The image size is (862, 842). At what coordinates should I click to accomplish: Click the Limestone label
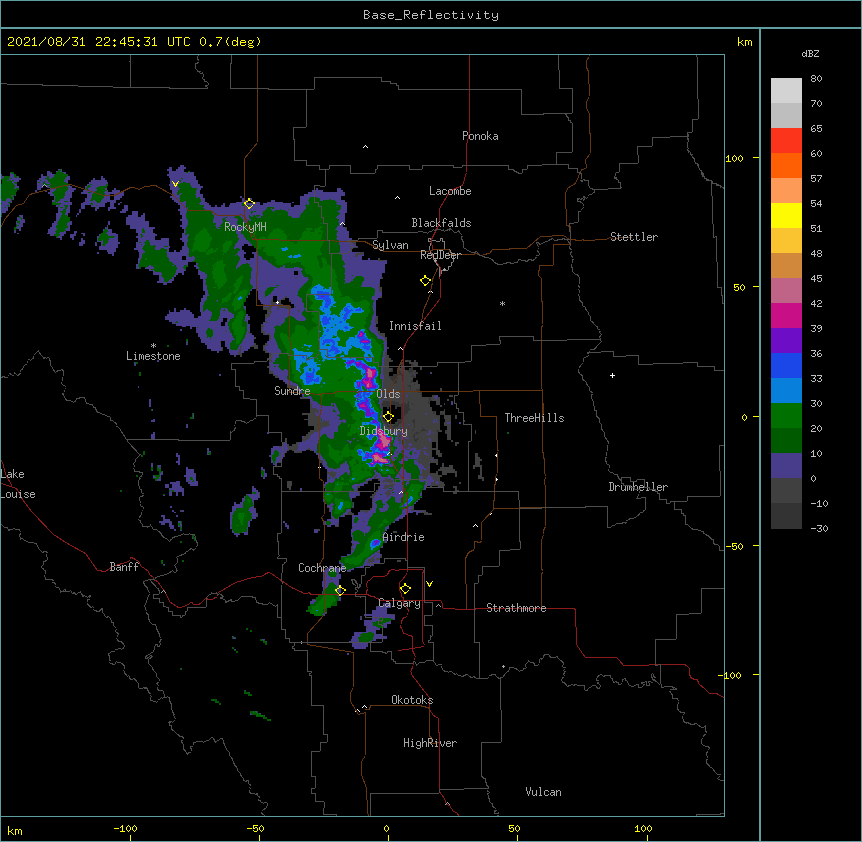(x=153, y=356)
